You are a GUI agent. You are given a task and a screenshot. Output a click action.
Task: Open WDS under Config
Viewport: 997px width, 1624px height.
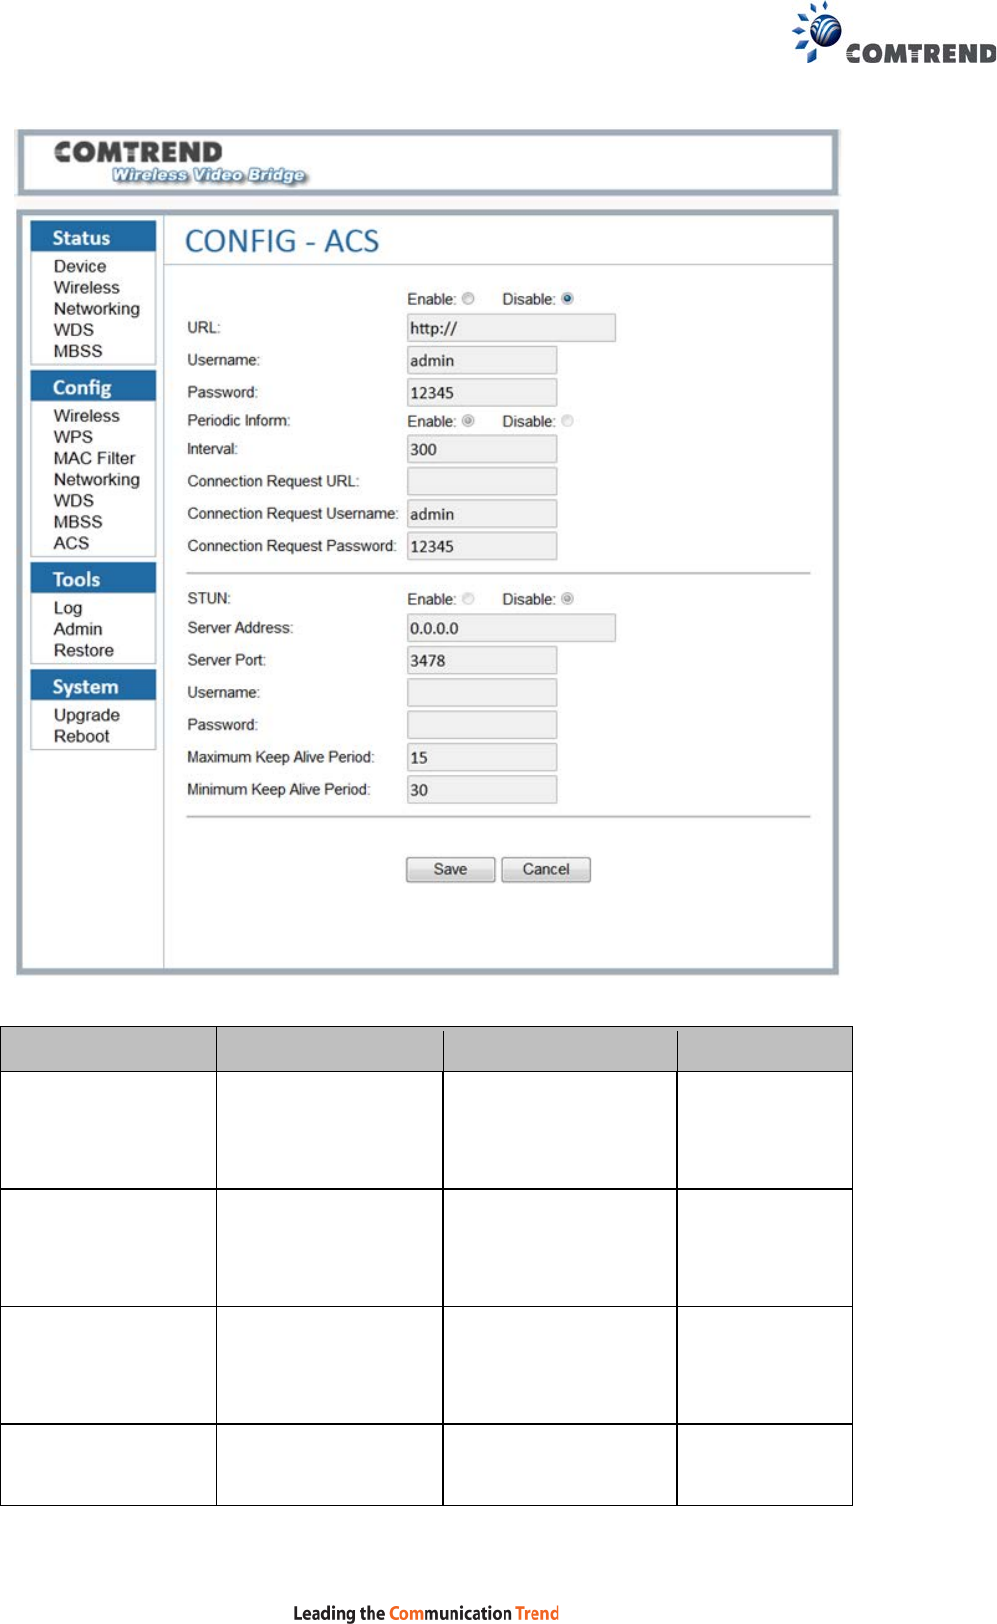tap(74, 501)
